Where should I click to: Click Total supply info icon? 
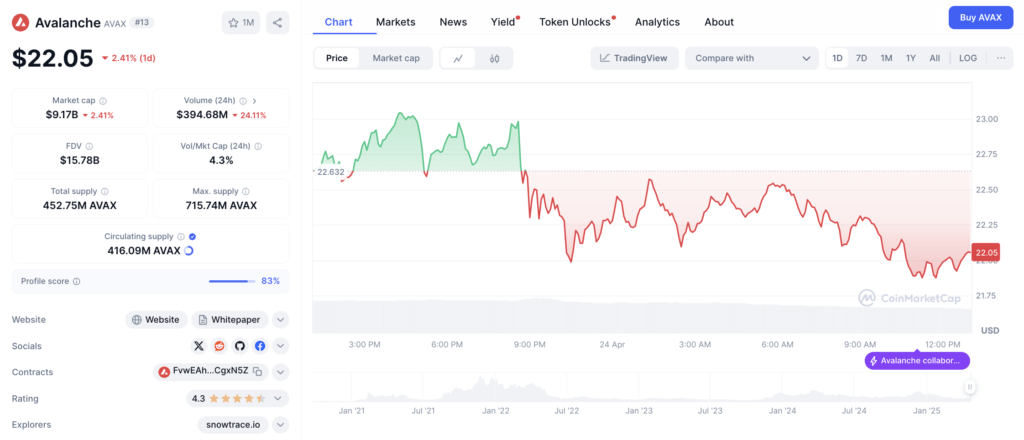click(x=105, y=192)
